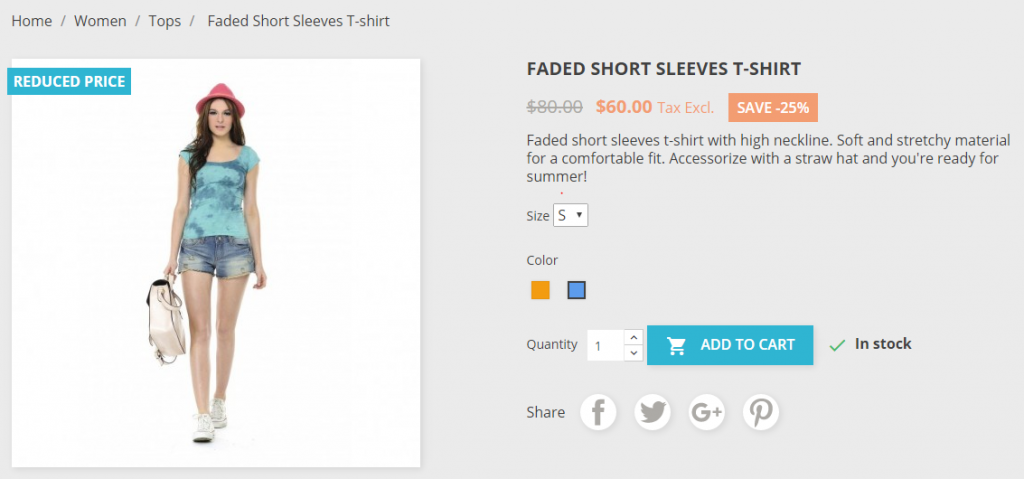Share product on Google Plus

pyautogui.click(x=706, y=412)
